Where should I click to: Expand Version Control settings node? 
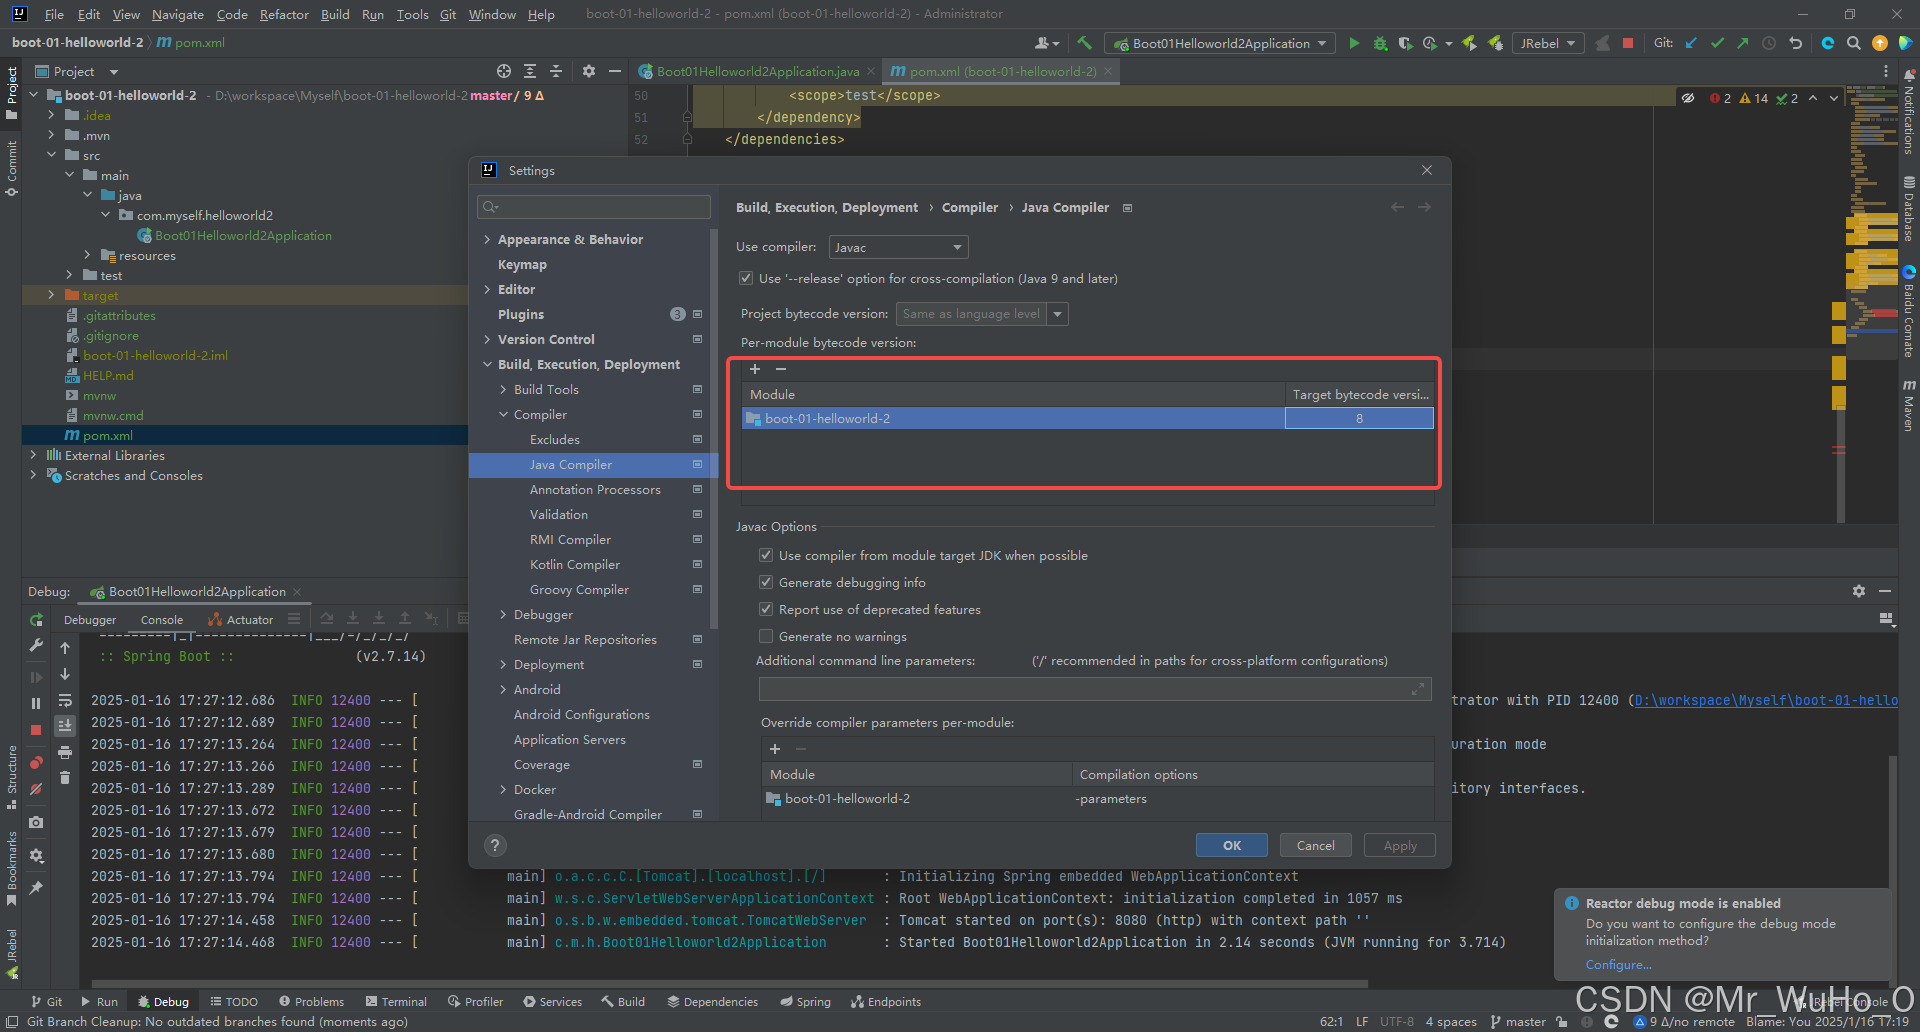(x=487, y=340)
